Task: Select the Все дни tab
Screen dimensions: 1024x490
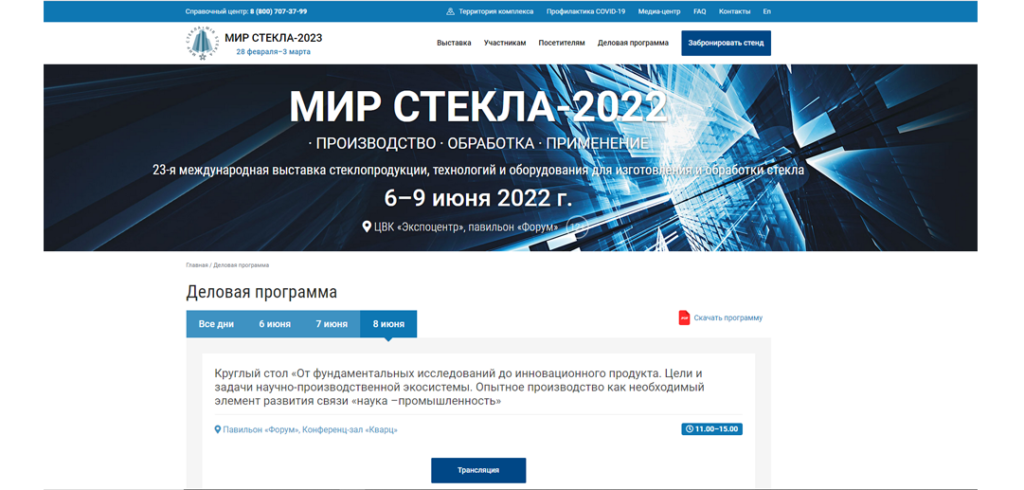Action: click(216, 324)
